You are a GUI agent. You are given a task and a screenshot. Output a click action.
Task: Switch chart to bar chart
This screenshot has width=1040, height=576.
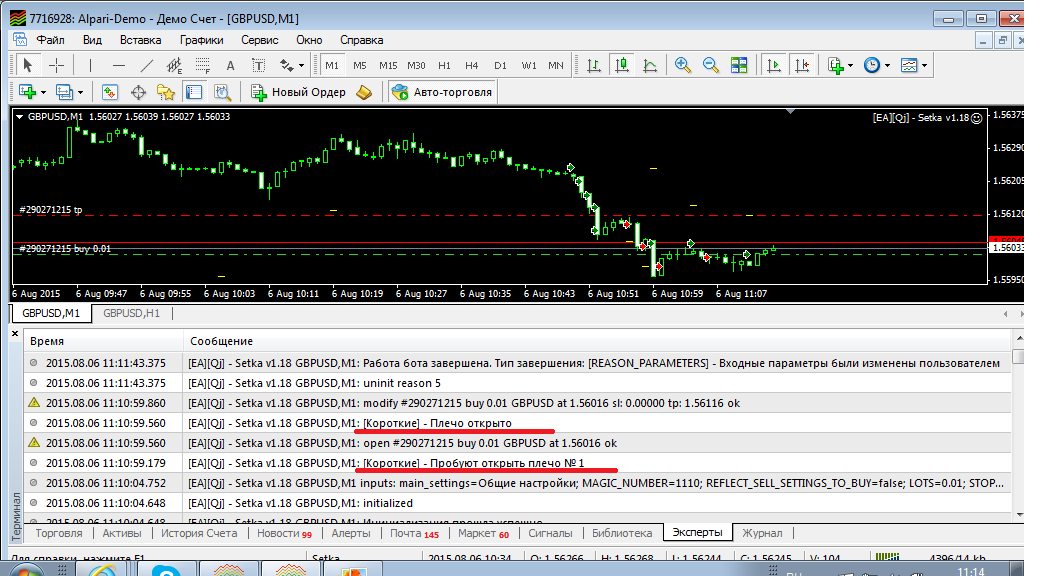coord(594,65)
